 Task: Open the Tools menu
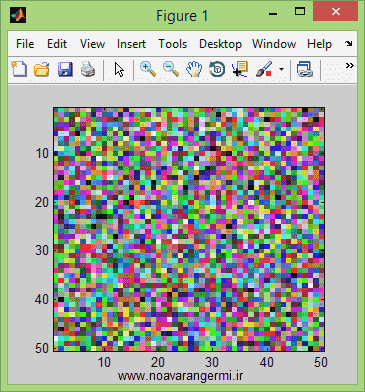[x=172, y=44]
